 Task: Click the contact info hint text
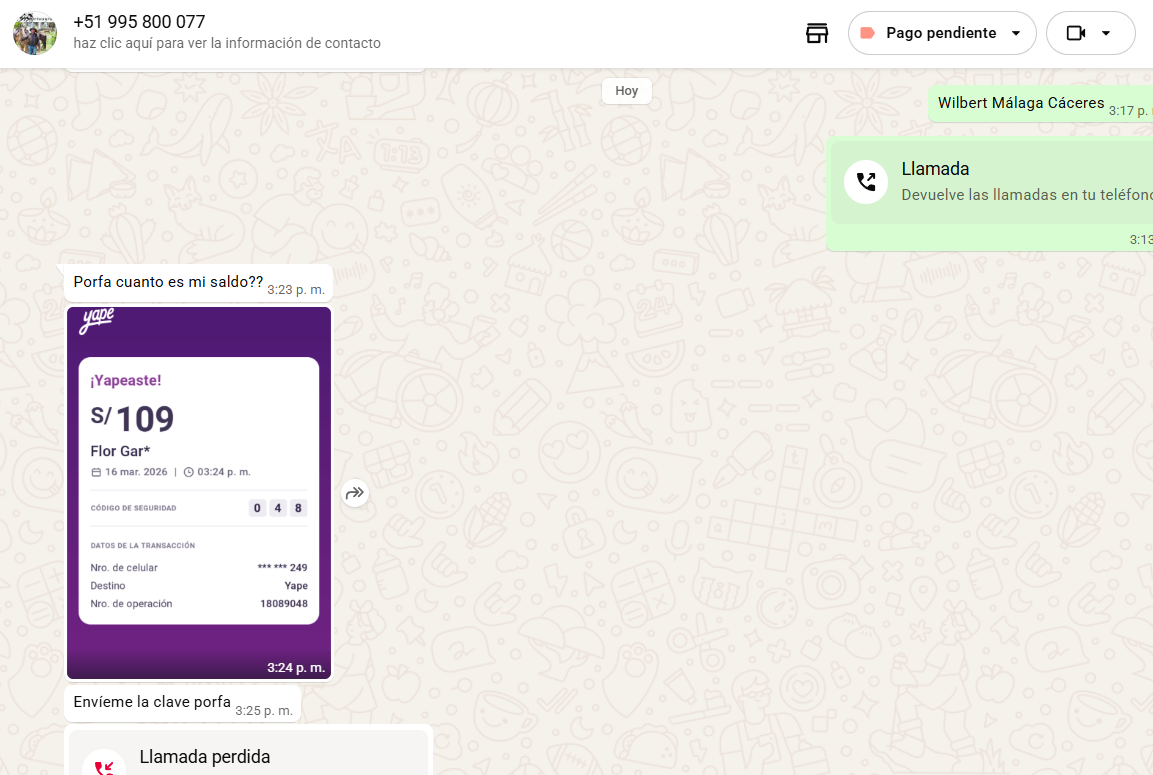point(227,43)
